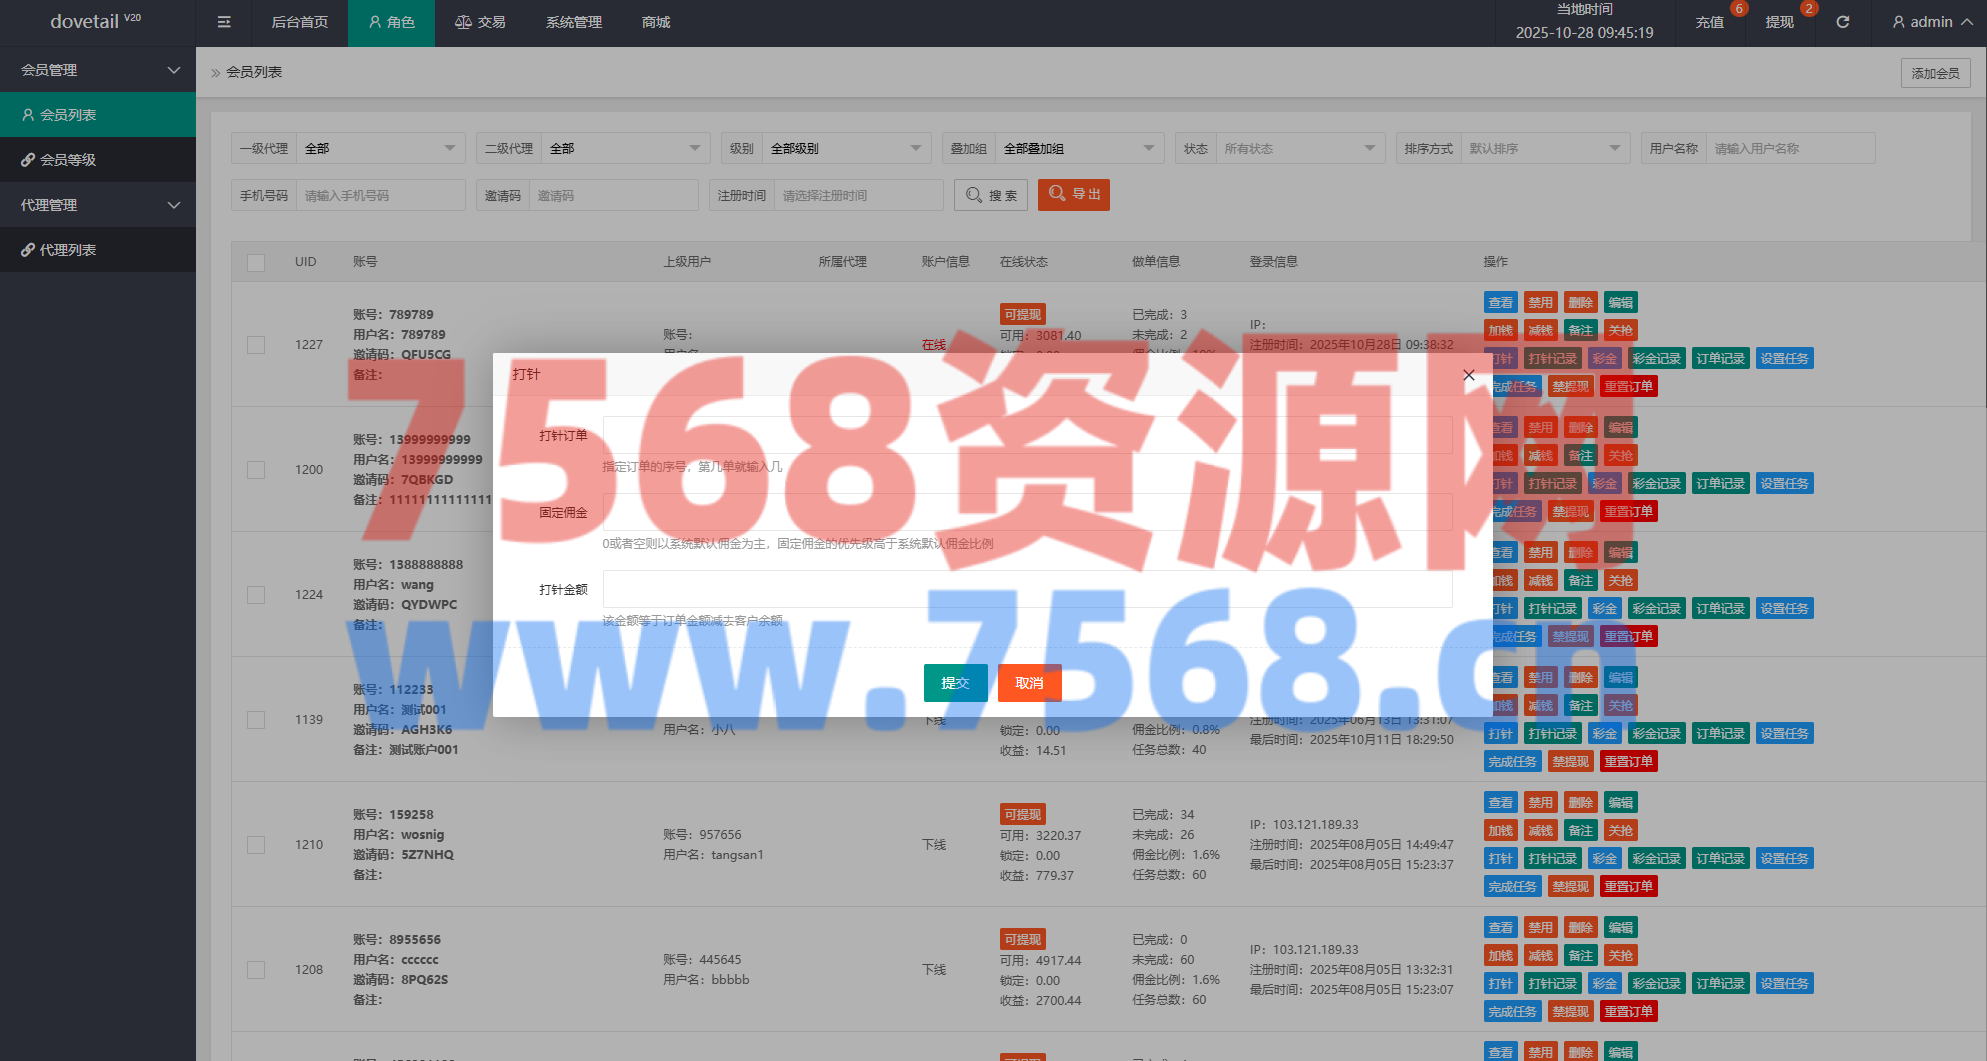
Task: Click the 搜索 search button
Action: coord(992,195)
